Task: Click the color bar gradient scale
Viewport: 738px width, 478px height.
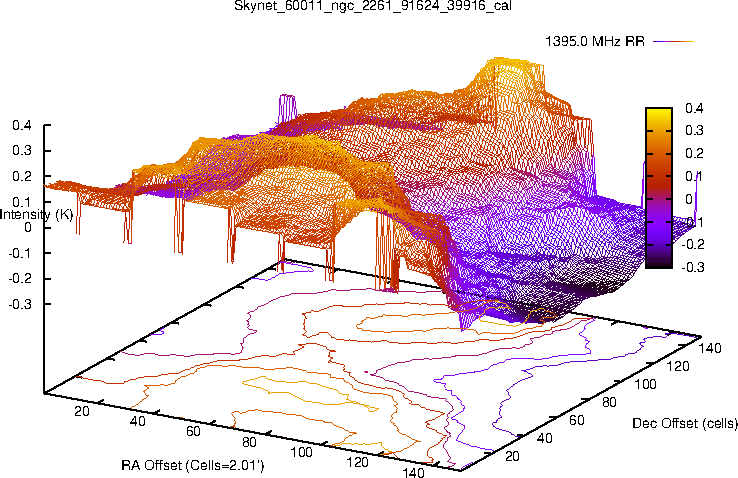Action: 658,188
